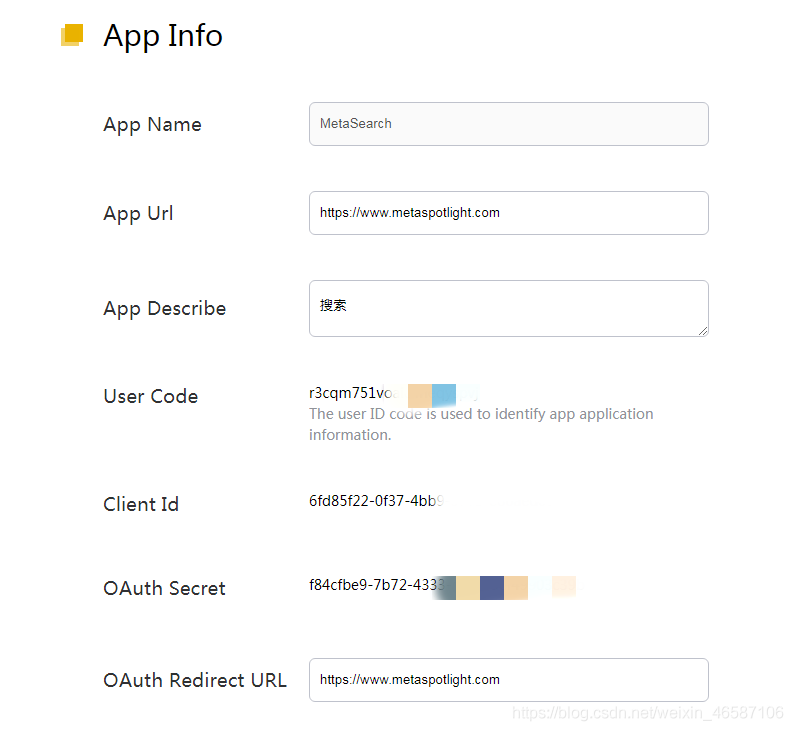This screenshot has height=731, width=793.
Task: Click the yellow App Info square icon
Action: click(72, 35)
